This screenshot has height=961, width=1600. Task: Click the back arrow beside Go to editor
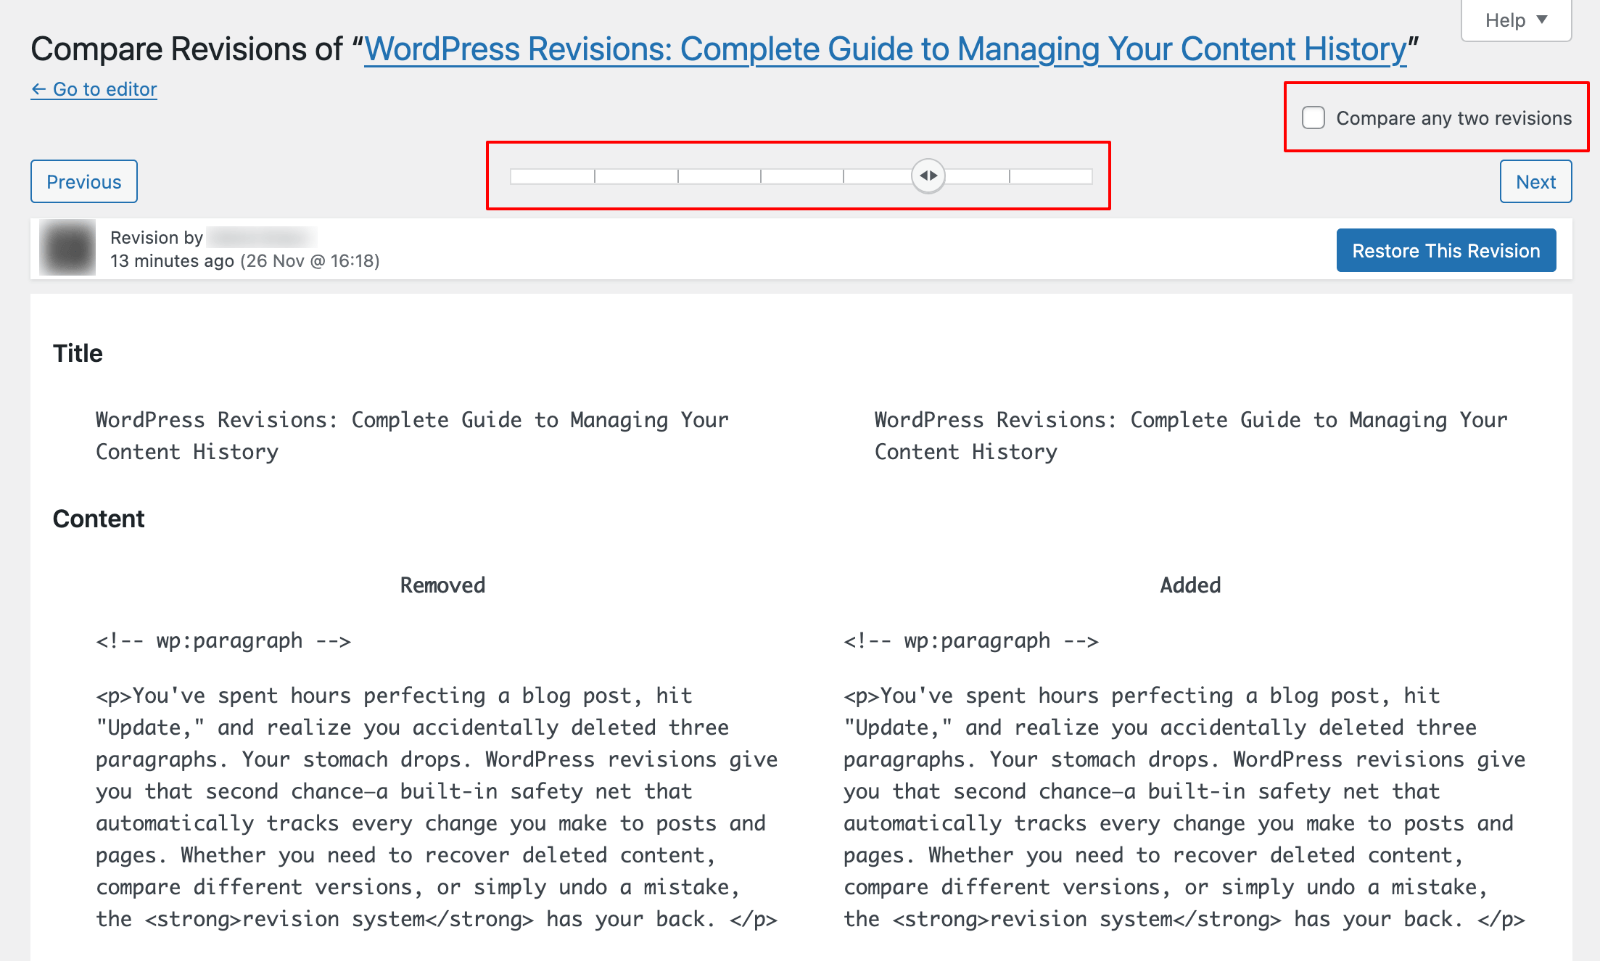pos(39,89)
